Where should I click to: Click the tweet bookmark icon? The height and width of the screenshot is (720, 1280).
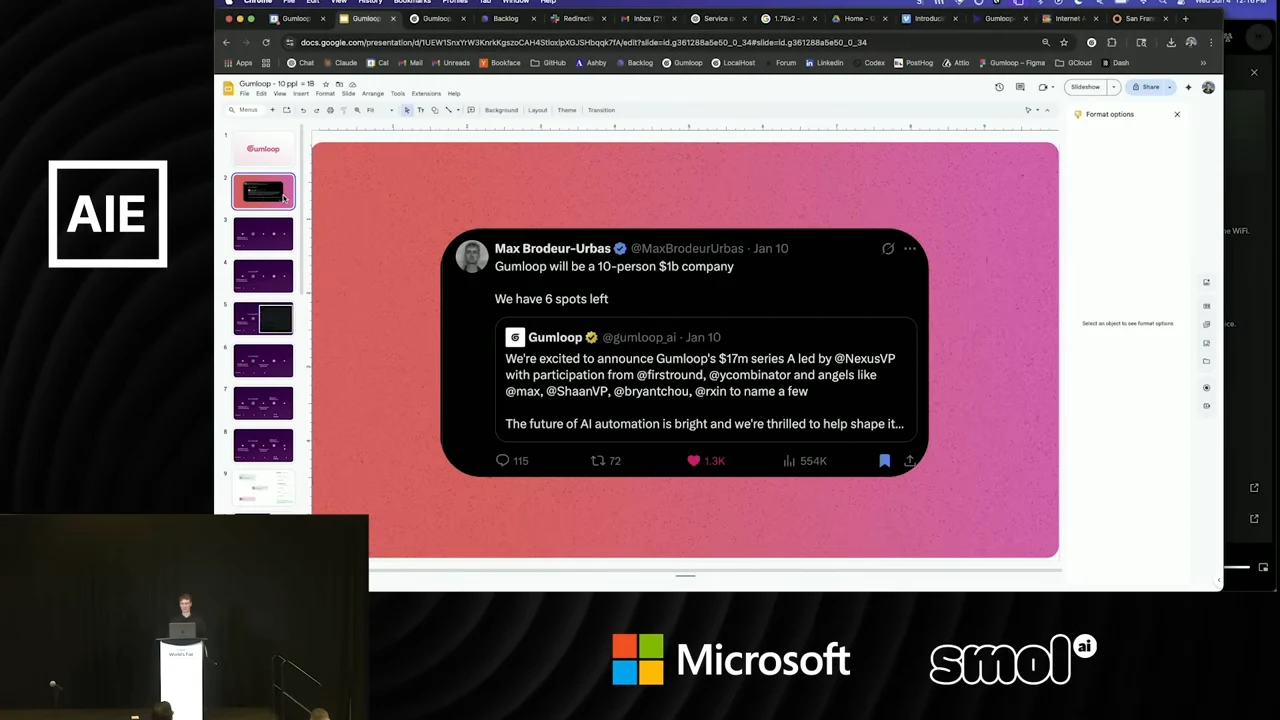point(884,461)
